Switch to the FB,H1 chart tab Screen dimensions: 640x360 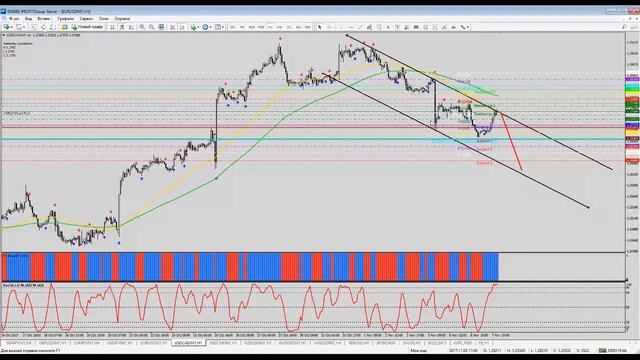coord(483,343)
